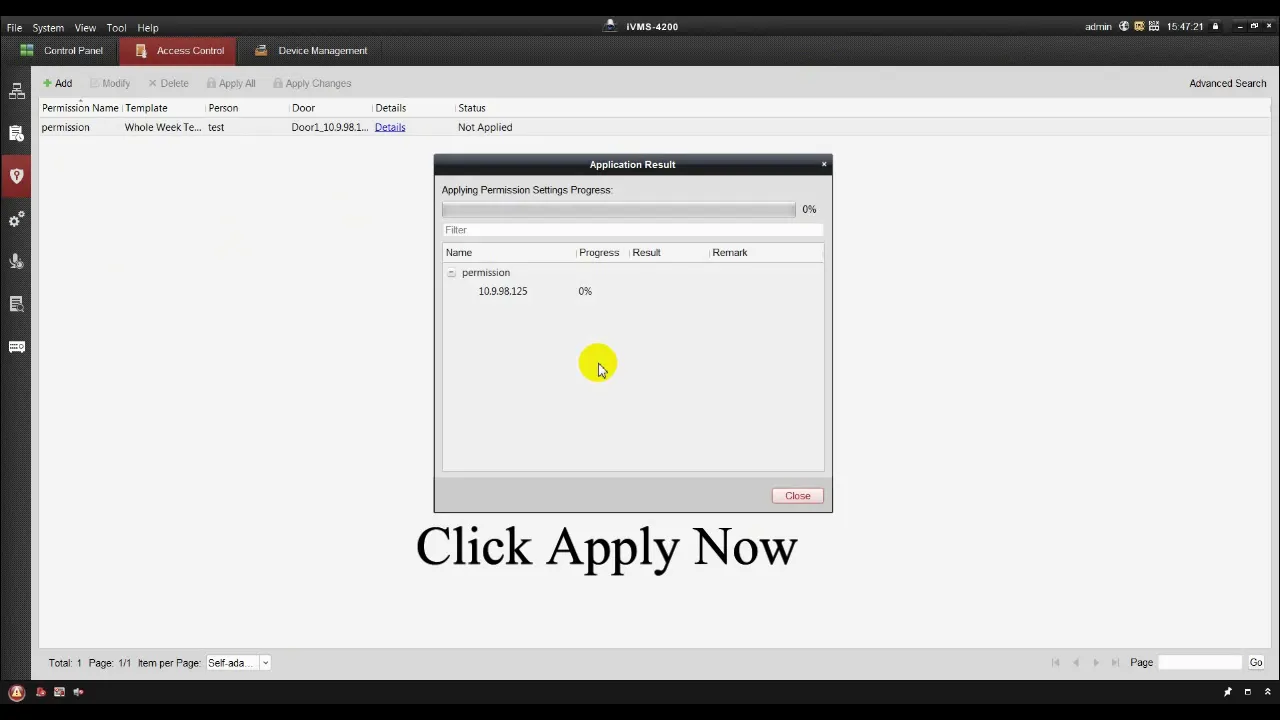This screenshot has width=1280, height=720.
Task: Click the Apply All button
Action: tap(230, 84)
